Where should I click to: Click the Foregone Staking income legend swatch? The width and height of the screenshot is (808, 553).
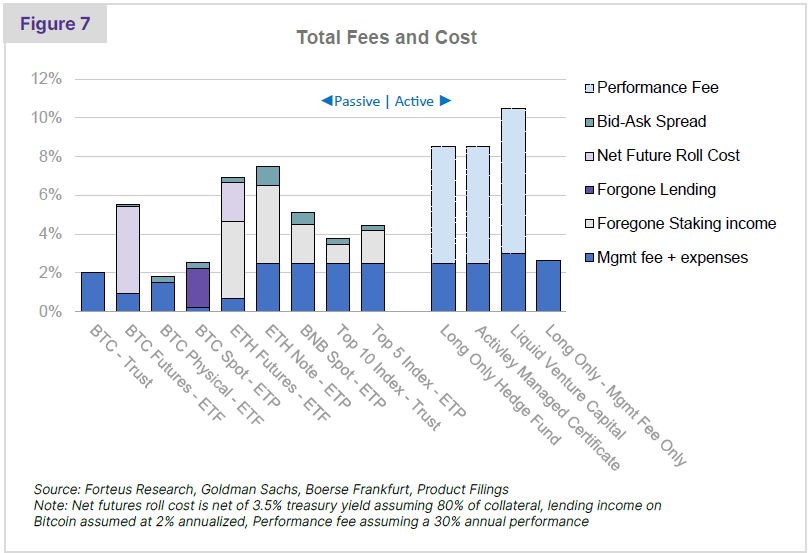[x=590, y=224]
